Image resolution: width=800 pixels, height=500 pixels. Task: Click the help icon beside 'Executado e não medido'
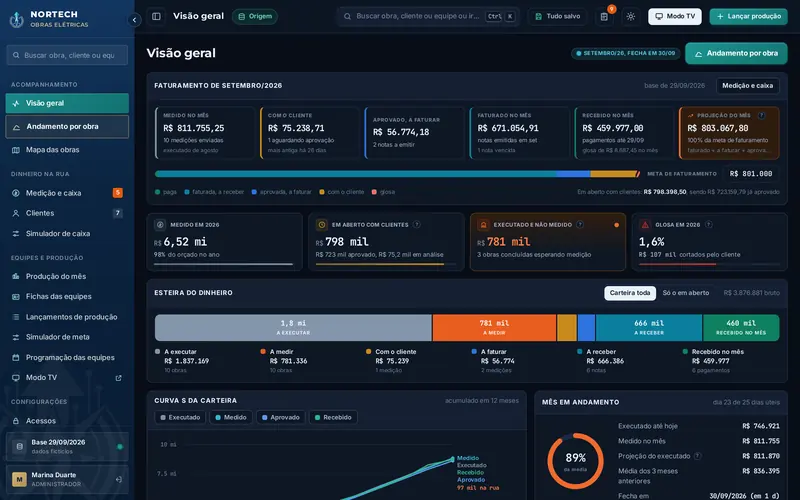pos(580,224)
